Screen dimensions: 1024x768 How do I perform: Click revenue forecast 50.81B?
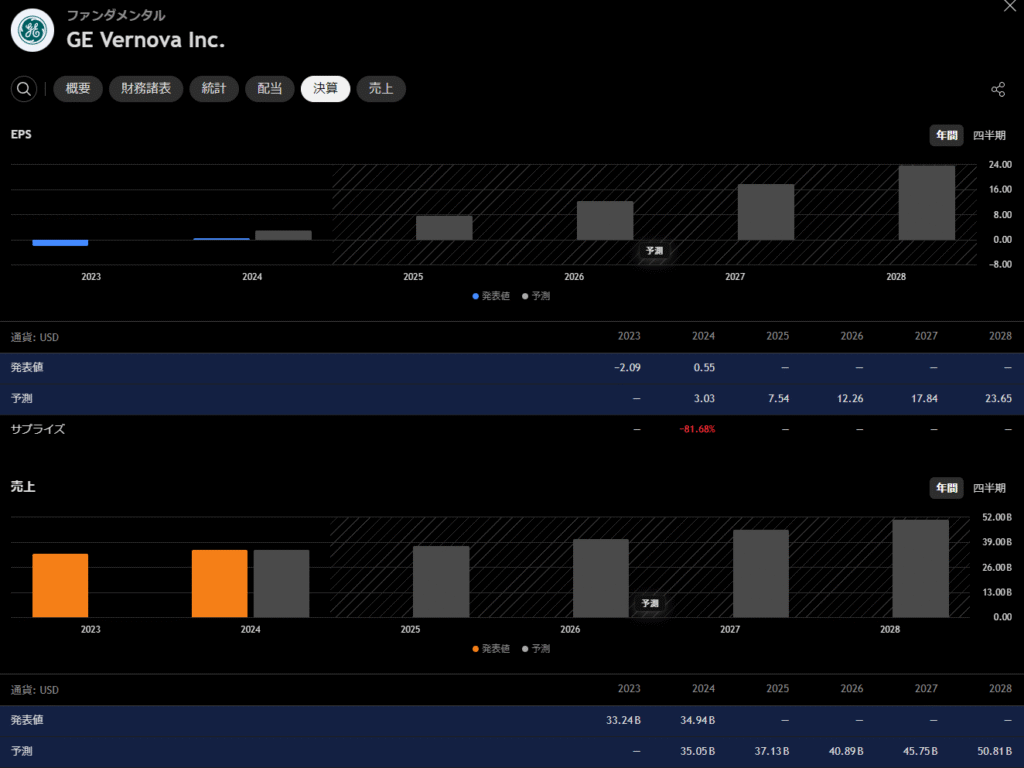[995, 751]
